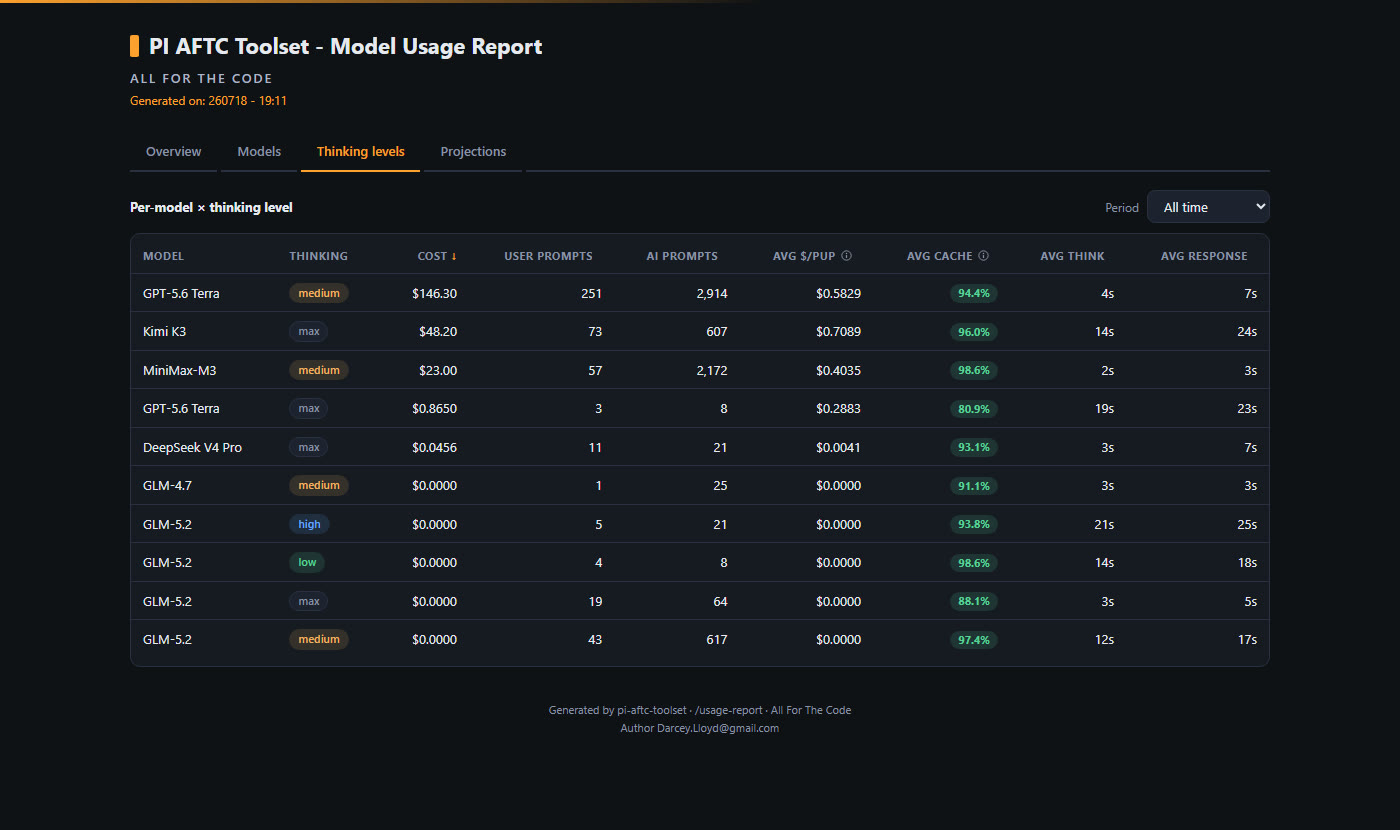Click the COST sort arrow icon
The height and width of the screenshot is (830, 1400).
coord(454,256)
